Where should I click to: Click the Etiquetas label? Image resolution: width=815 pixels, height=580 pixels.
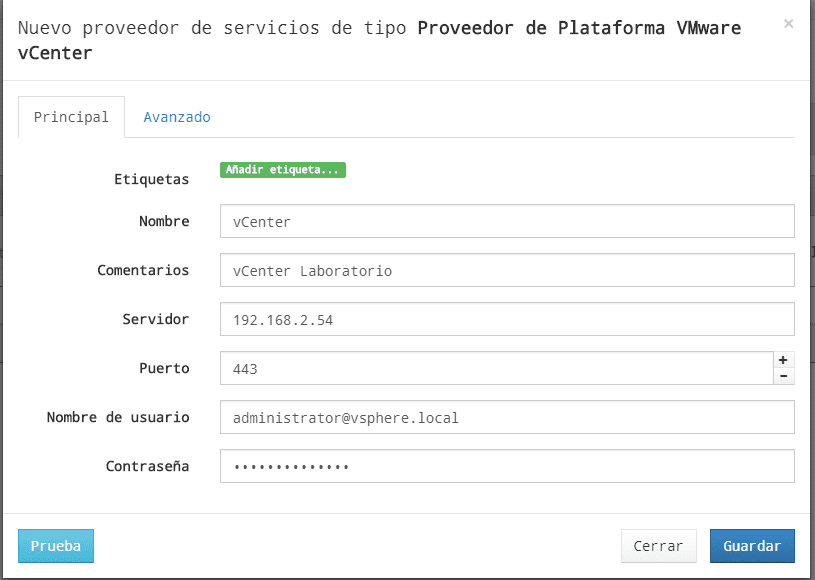[152, 179]
